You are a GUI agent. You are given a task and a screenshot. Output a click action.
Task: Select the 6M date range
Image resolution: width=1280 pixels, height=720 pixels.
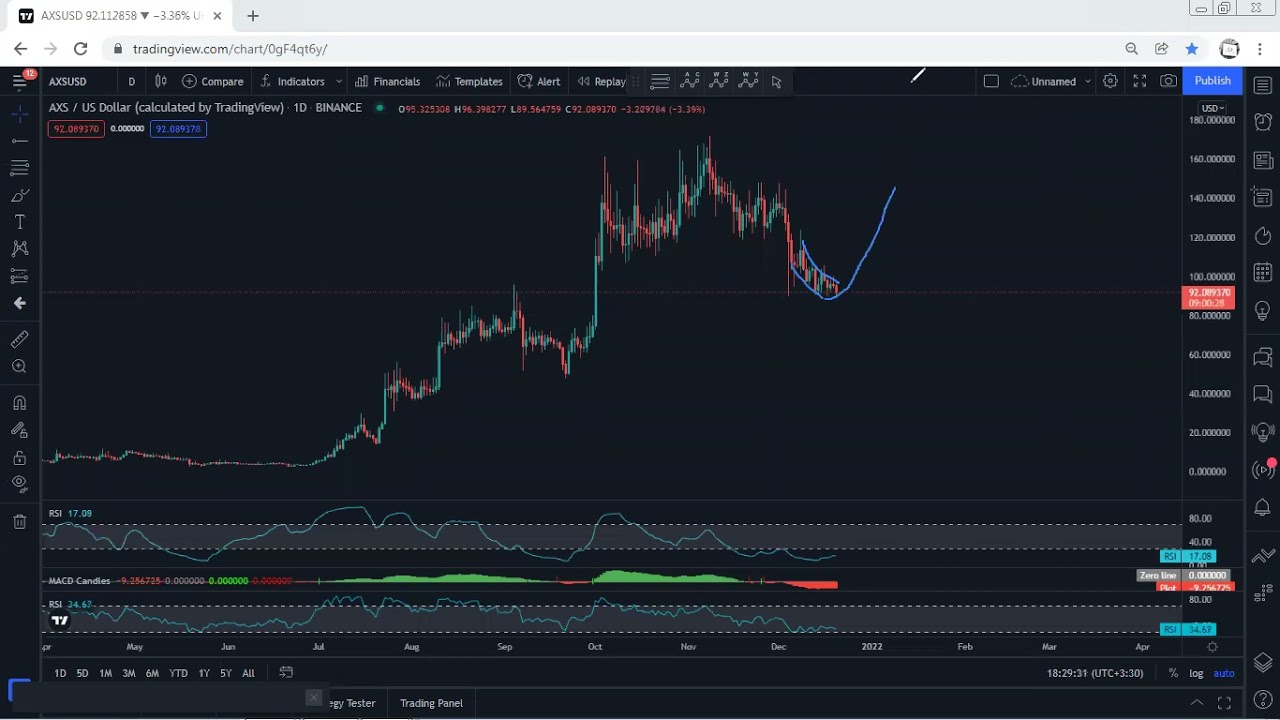click(x=152, y=673)
